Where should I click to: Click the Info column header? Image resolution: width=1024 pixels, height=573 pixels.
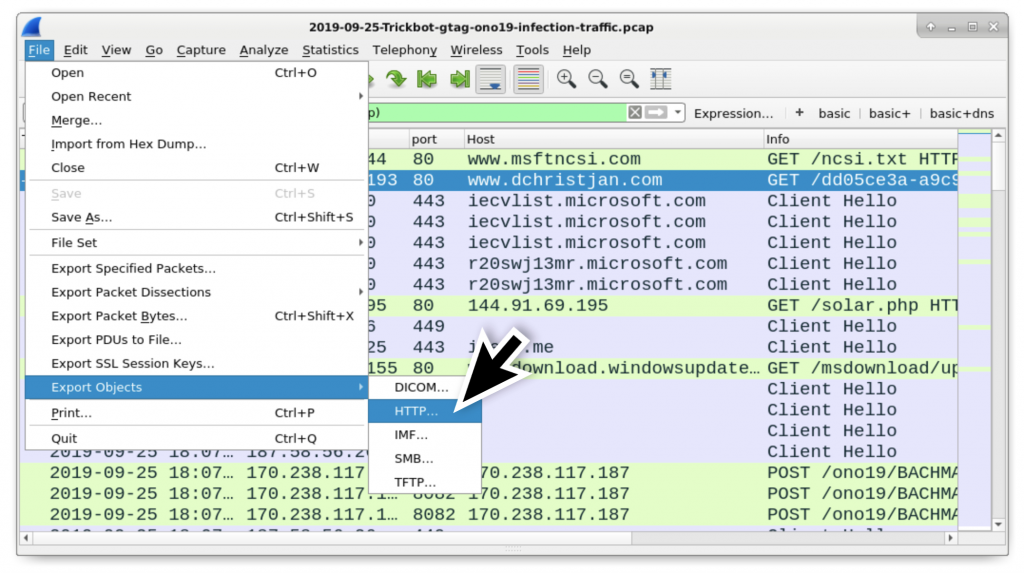pyautogui.click(x=861, y=139)
